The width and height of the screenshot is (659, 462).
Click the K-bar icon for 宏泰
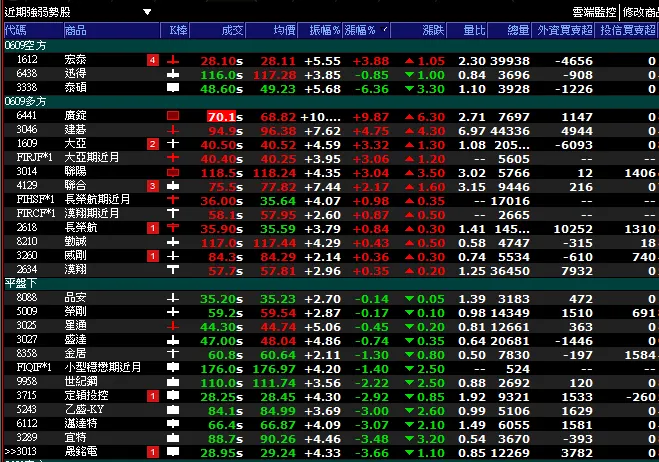[x=173, y=61]
